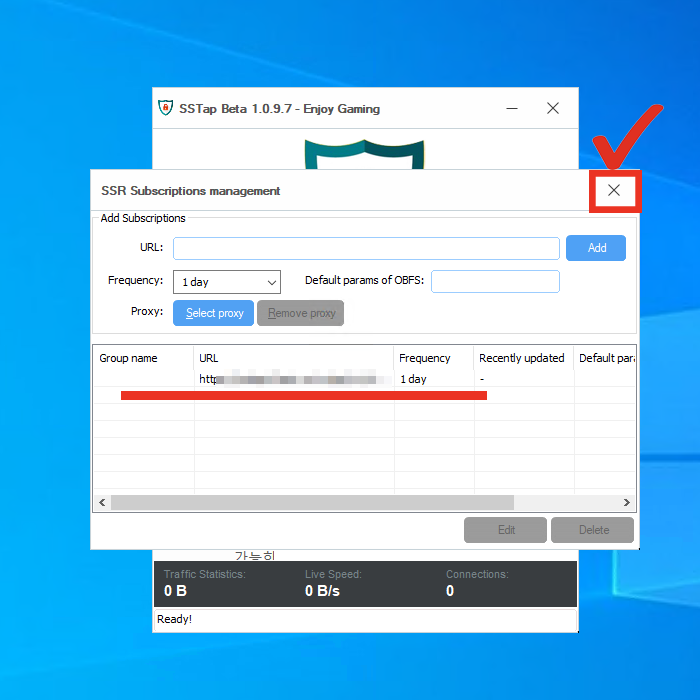Click the horizontal scrollbar thumb
Image resolution: width=700 pixels, height=700 pixels.
coord(312,503)
